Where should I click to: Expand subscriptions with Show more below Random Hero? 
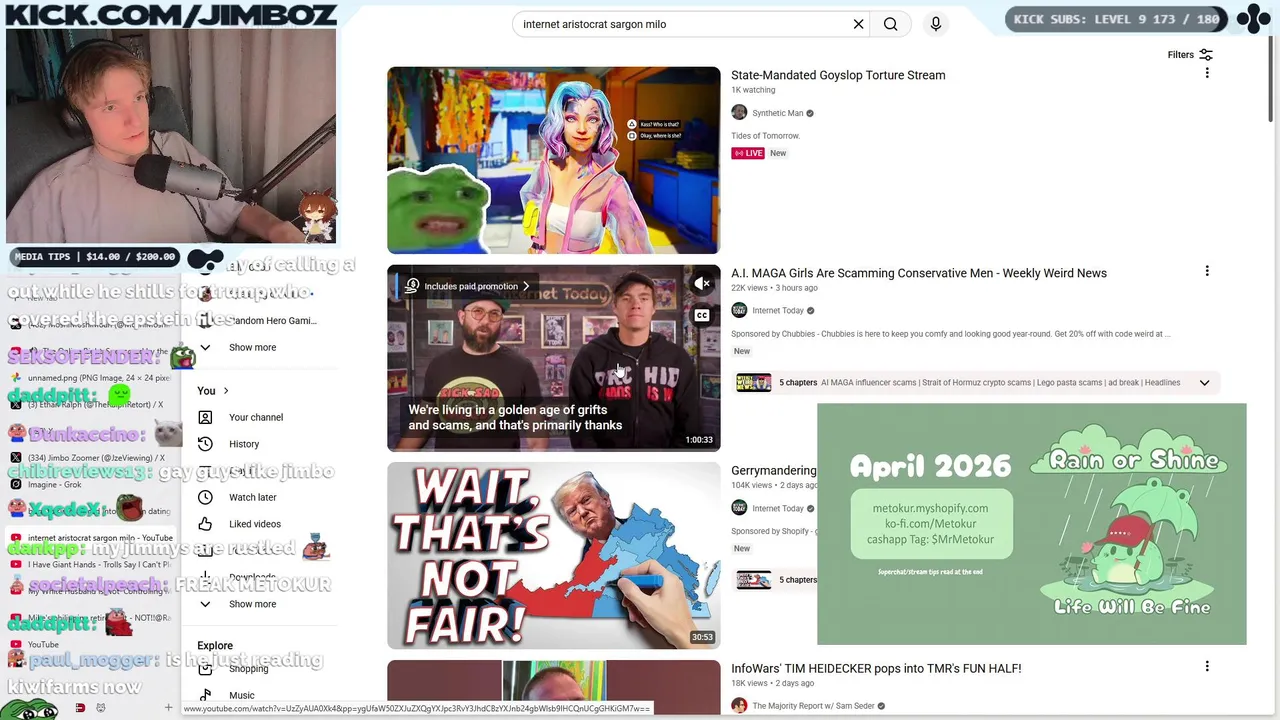(x=252, y=347)
